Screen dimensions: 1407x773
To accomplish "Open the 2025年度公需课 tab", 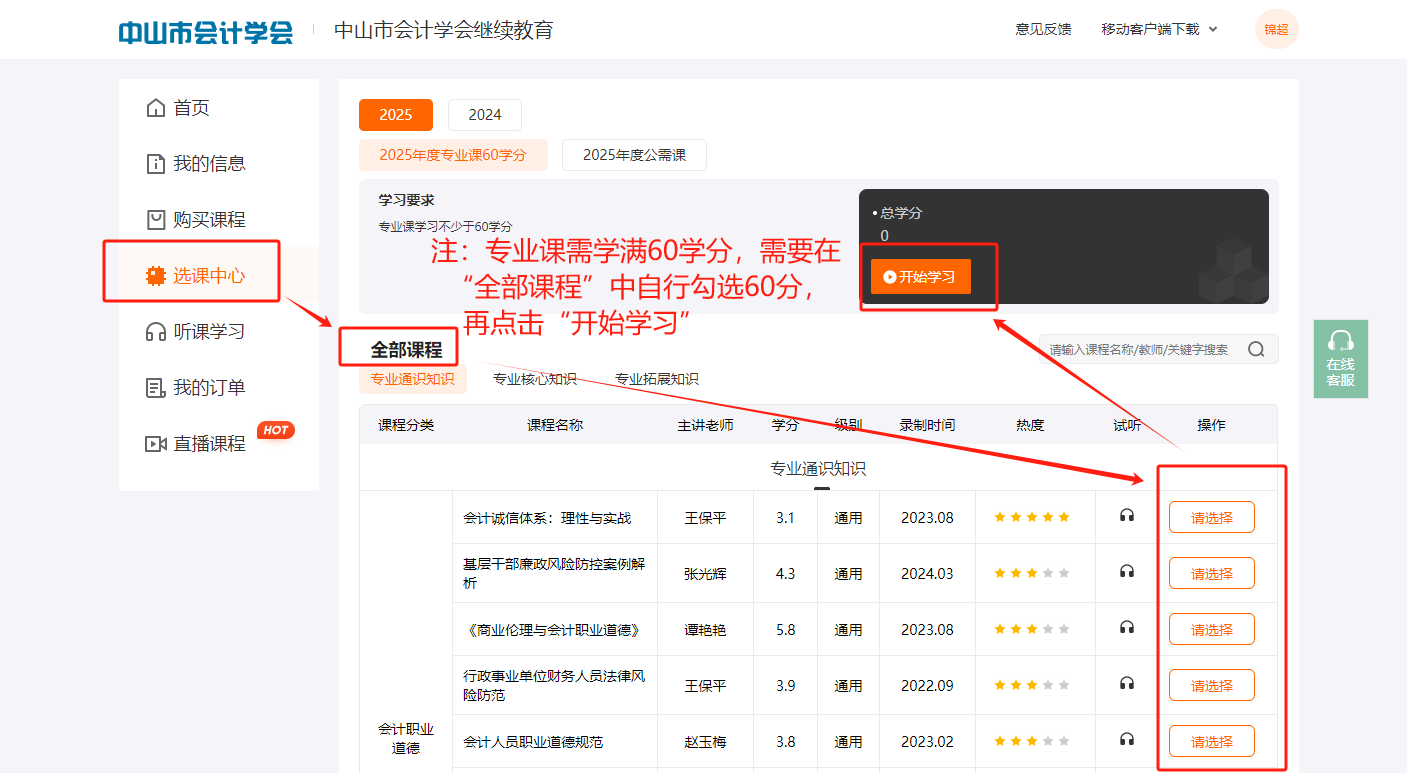I will coord(634,155).
